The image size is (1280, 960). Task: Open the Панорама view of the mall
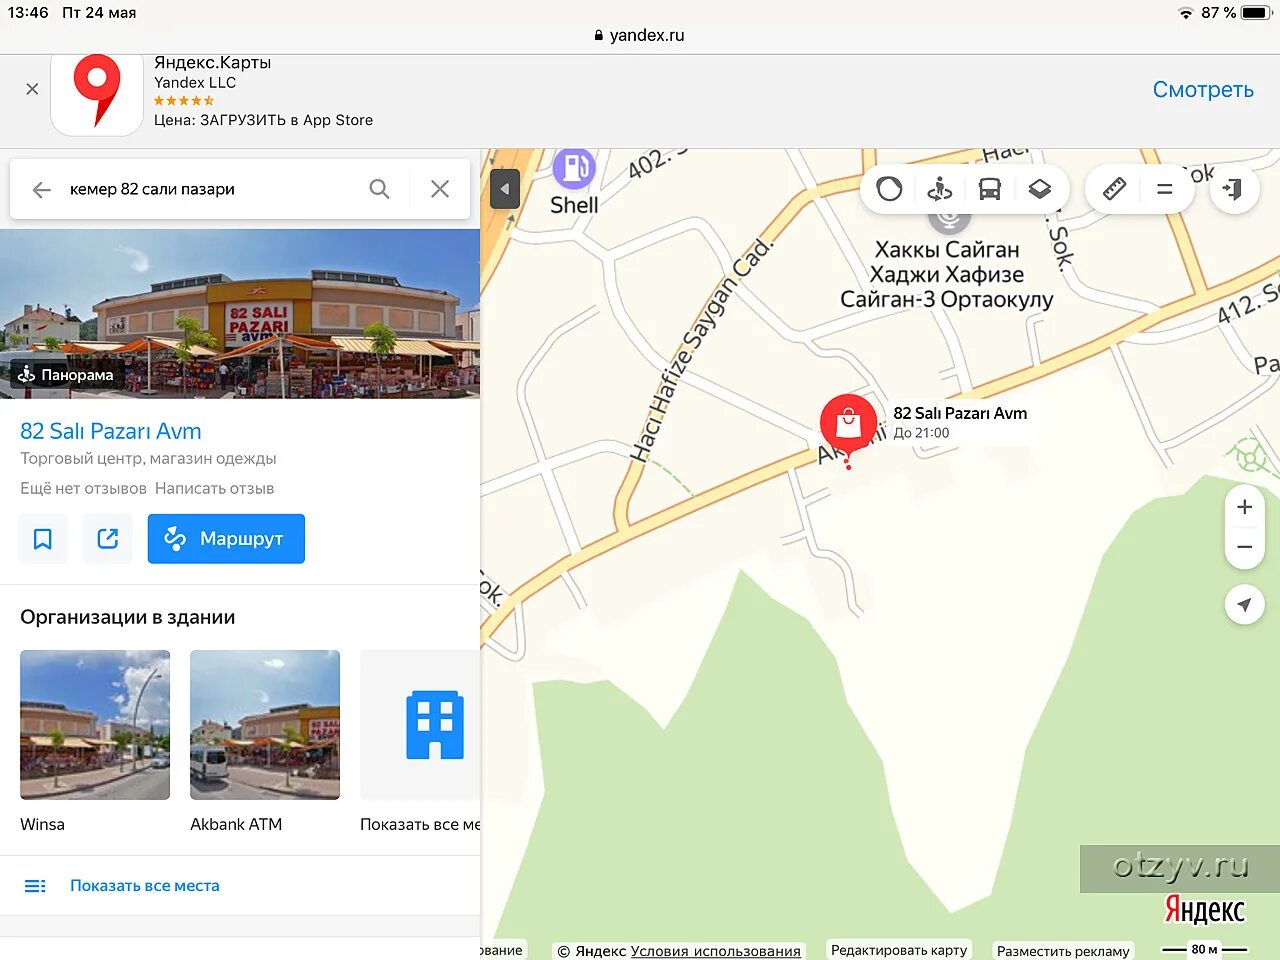point(67,375)
